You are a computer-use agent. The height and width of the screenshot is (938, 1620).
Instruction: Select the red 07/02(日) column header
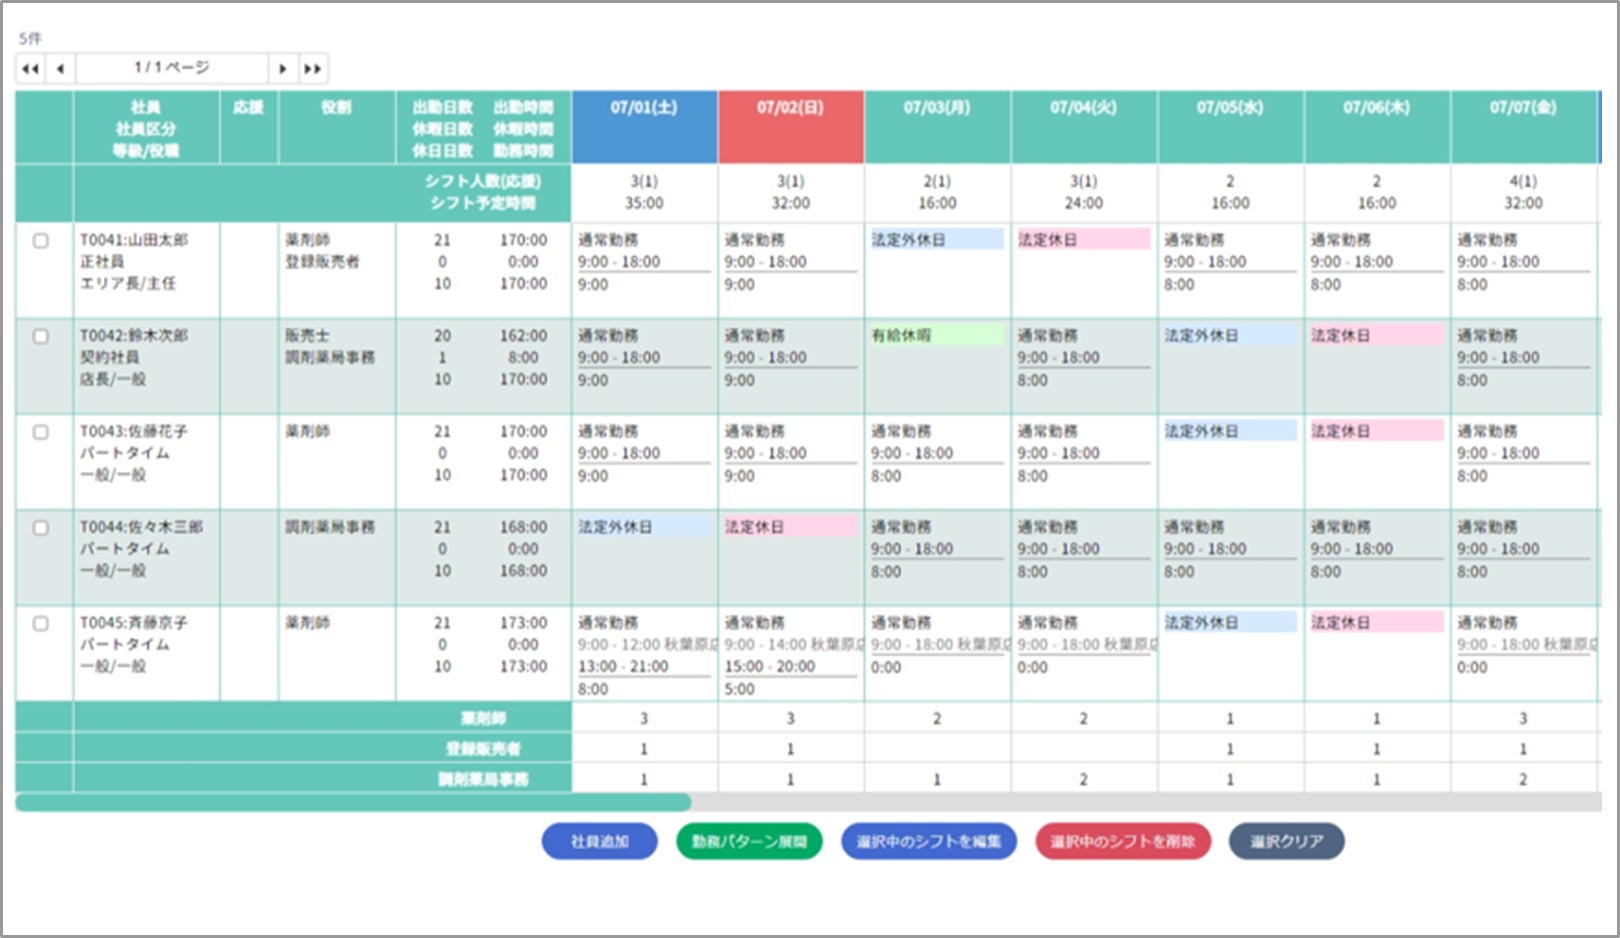coord(791,127)
